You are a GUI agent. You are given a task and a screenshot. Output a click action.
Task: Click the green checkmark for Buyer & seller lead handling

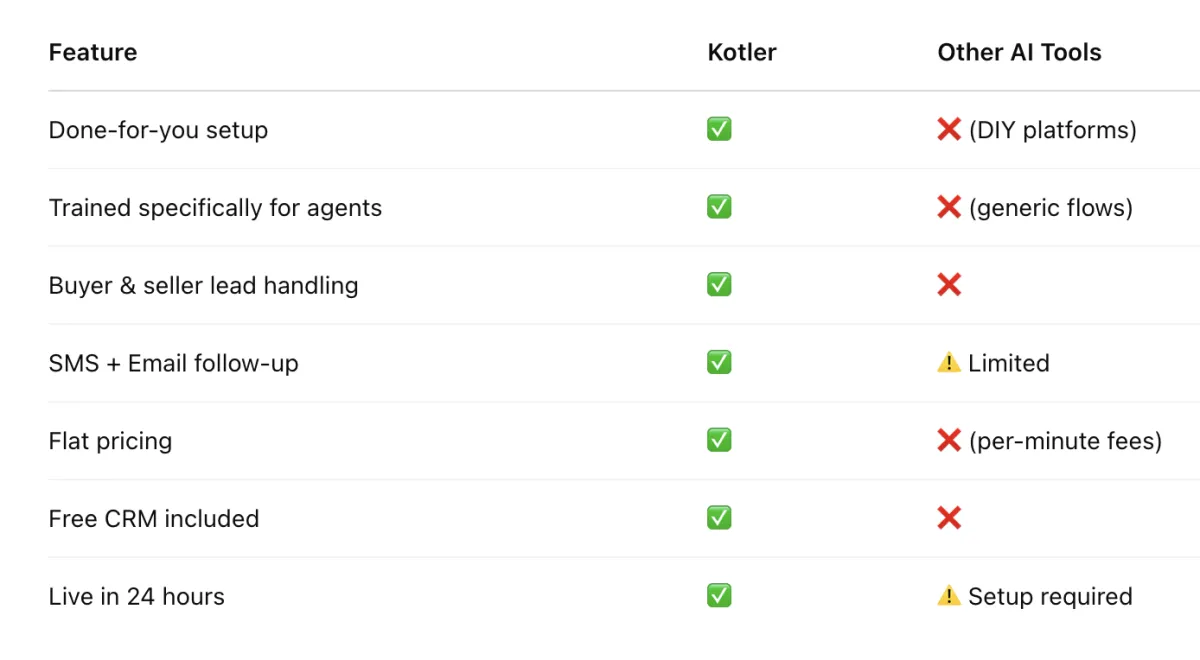pos(719,285)
